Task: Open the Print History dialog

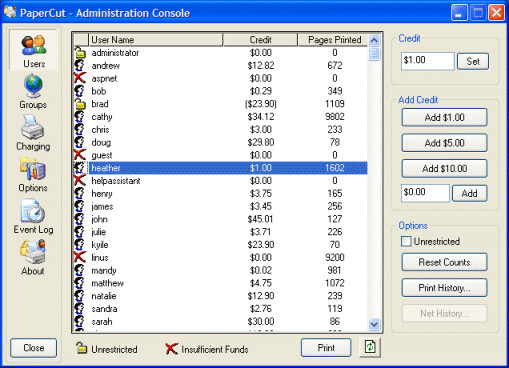Action: click(x=444, y=288)
